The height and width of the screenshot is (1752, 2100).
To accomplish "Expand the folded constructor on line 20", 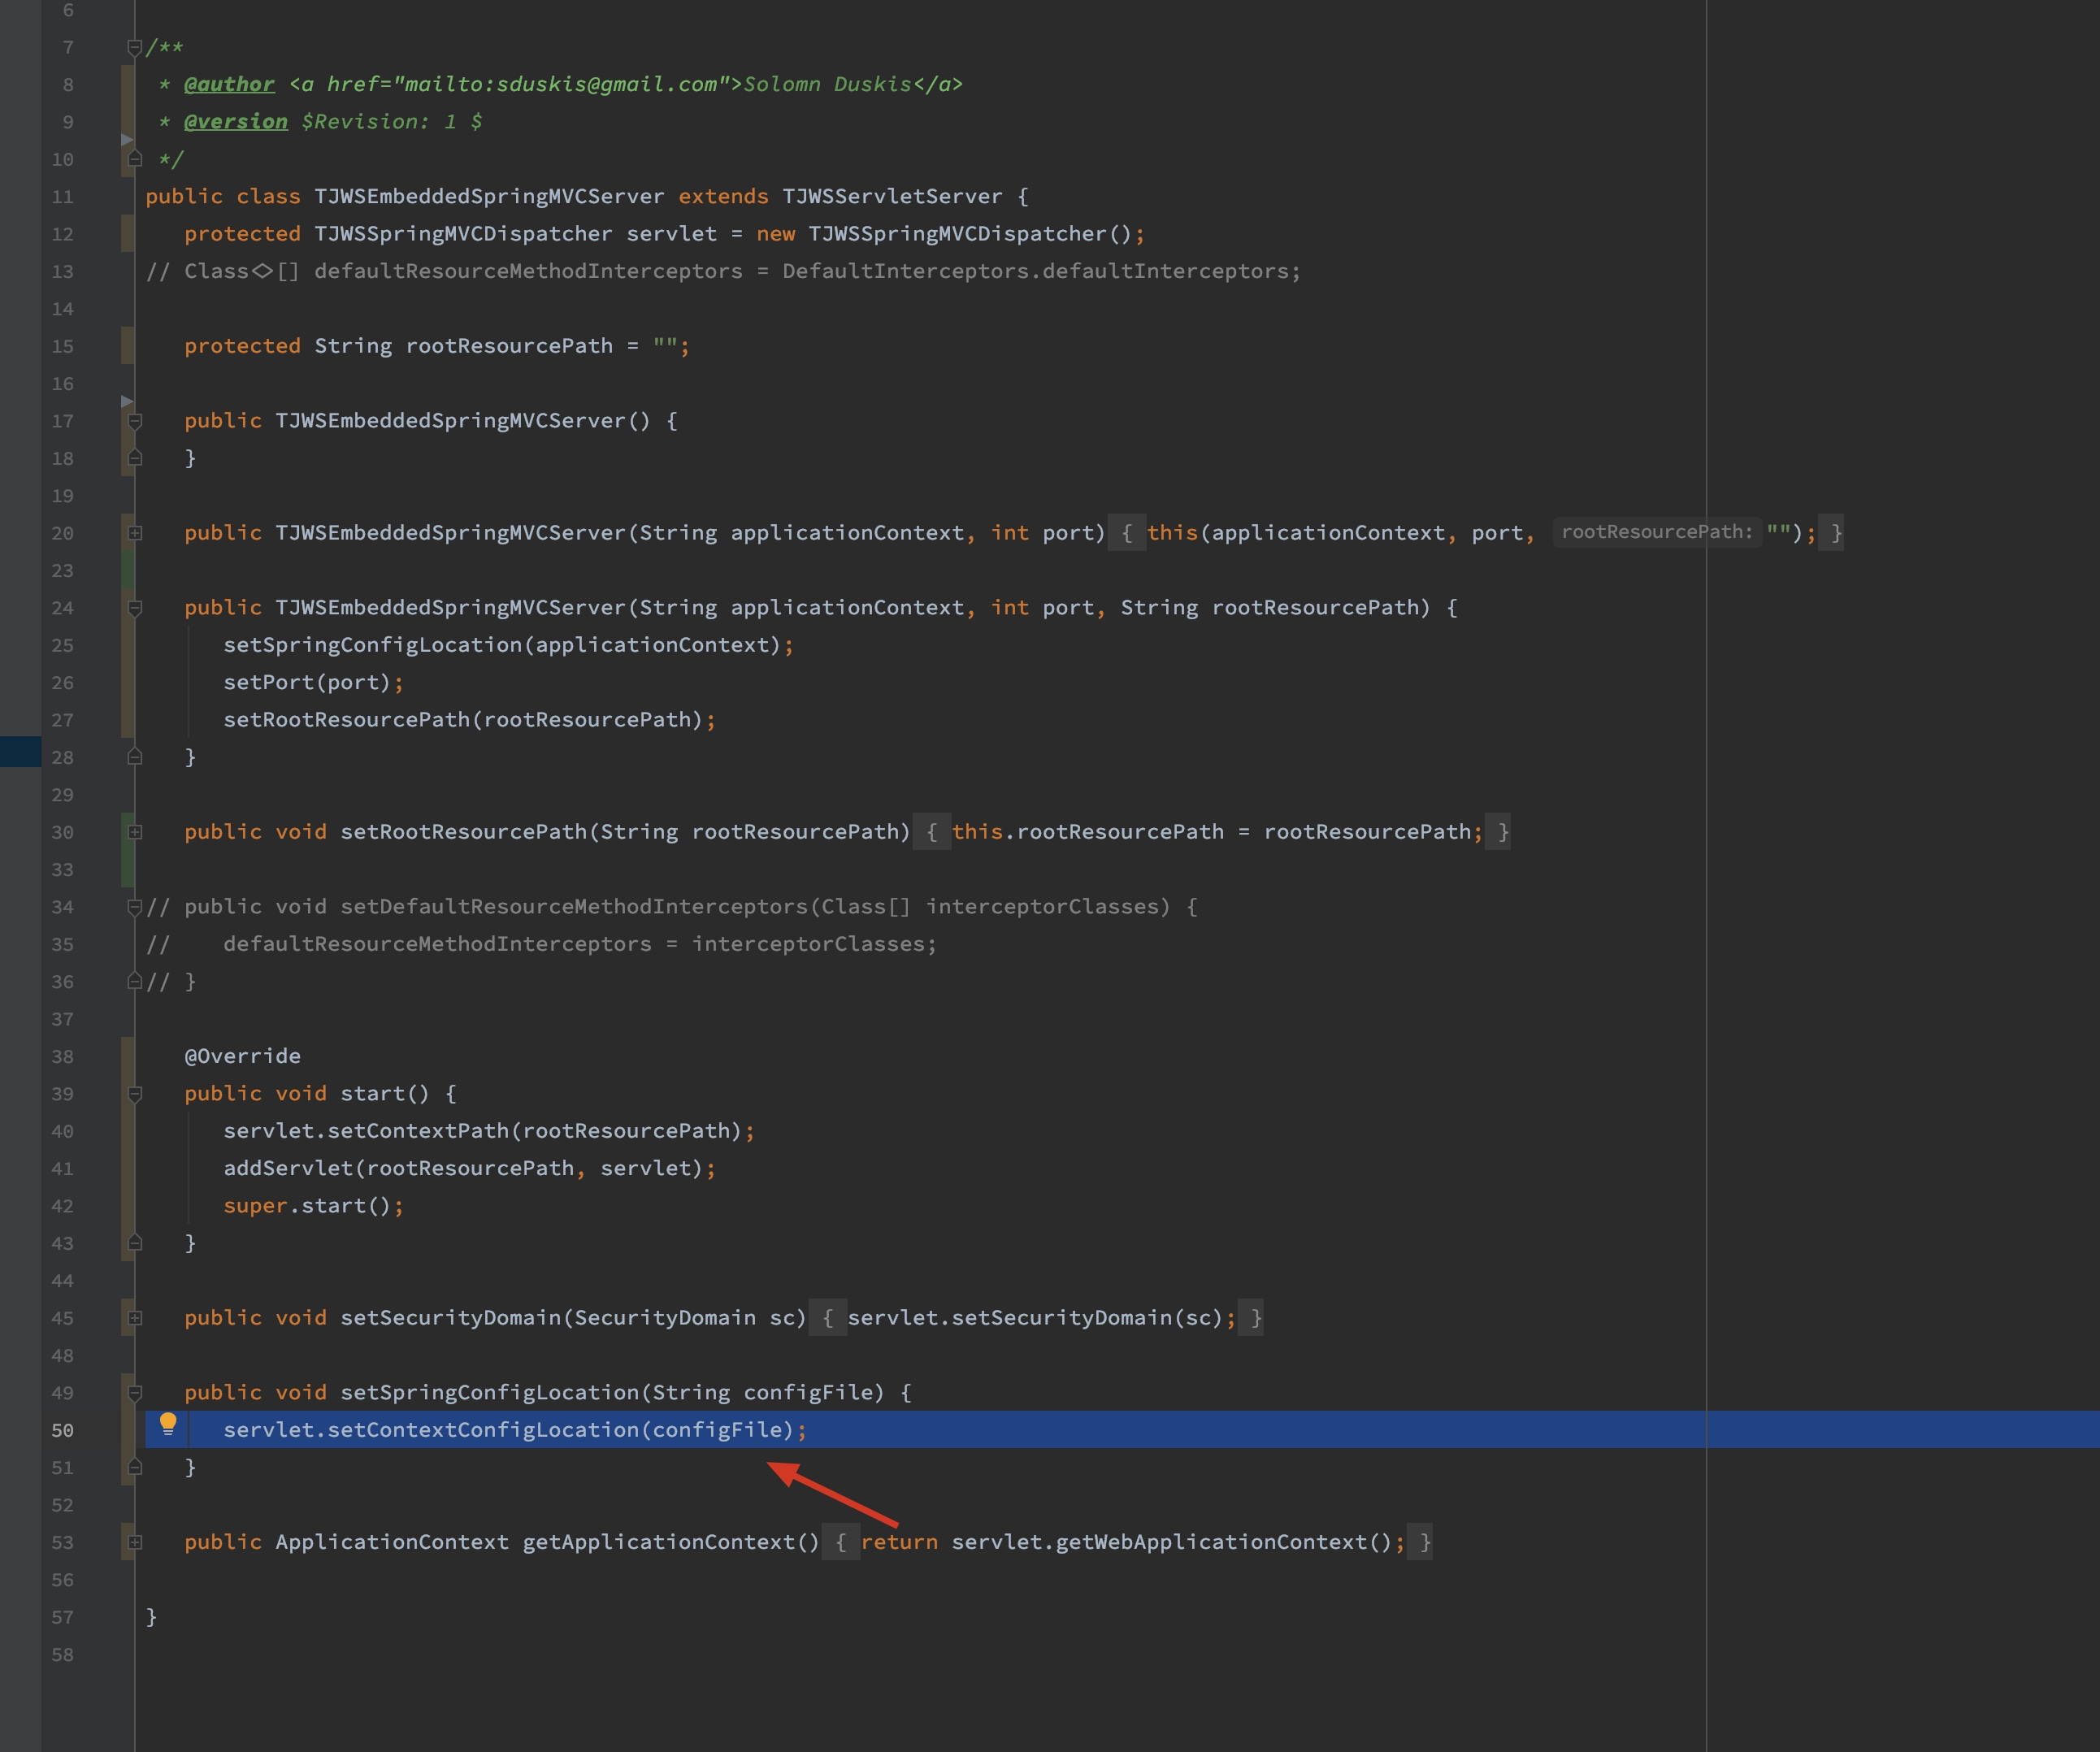I will tap(135, 533).
